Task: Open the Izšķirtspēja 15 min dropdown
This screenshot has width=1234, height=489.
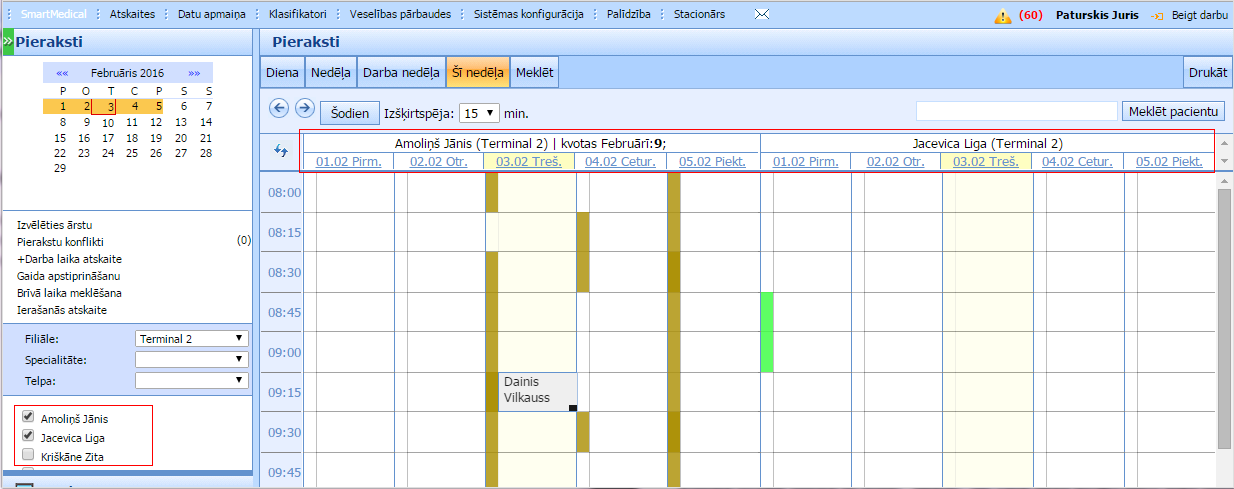Action: pyautogui.click(x=479, y=113)
